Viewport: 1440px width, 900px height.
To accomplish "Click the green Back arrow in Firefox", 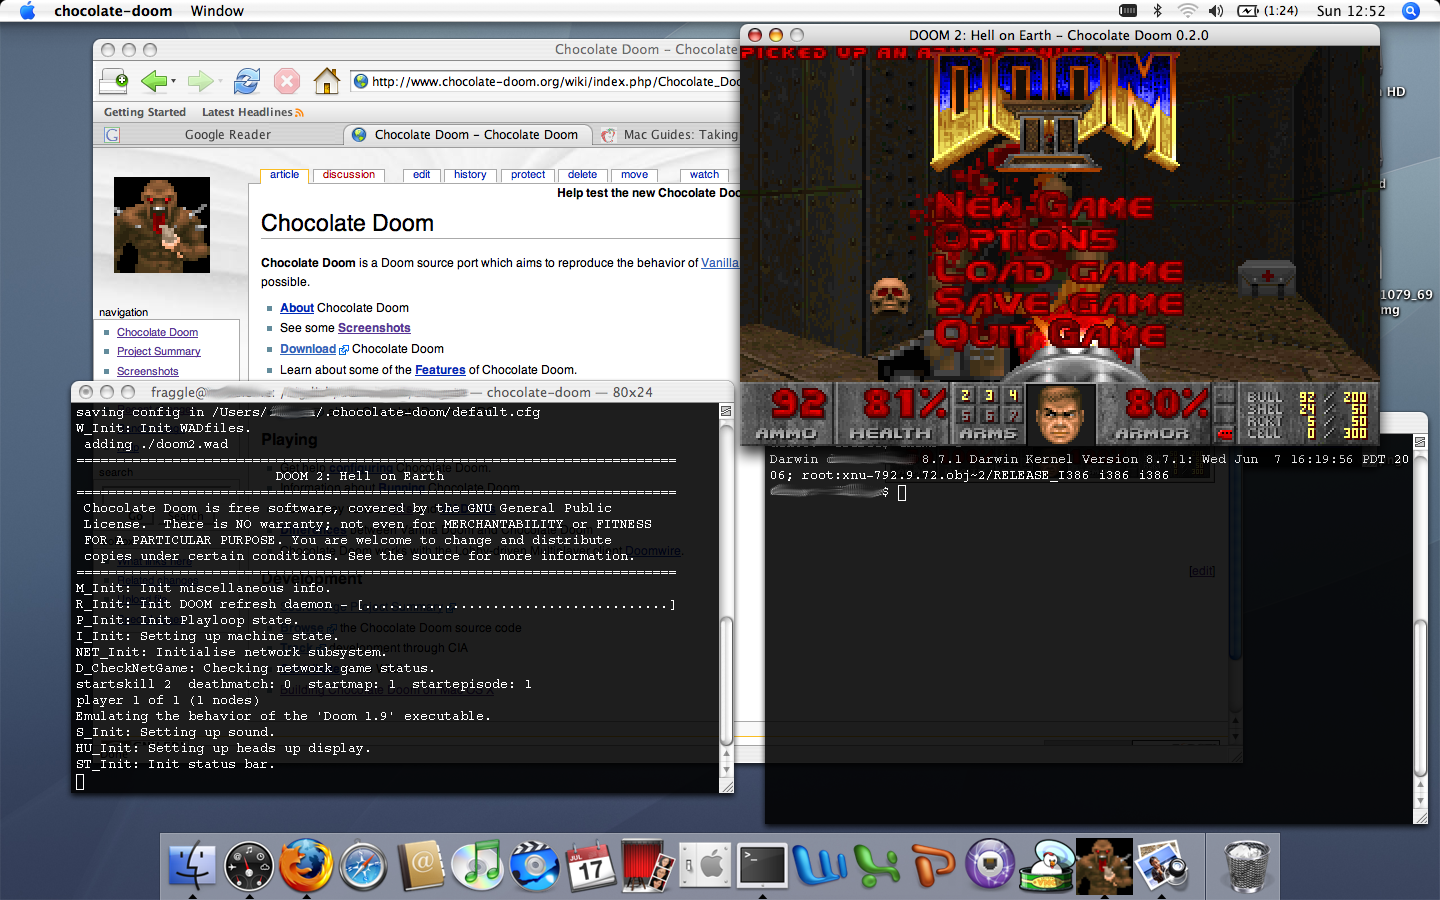I will coord(153,81).
